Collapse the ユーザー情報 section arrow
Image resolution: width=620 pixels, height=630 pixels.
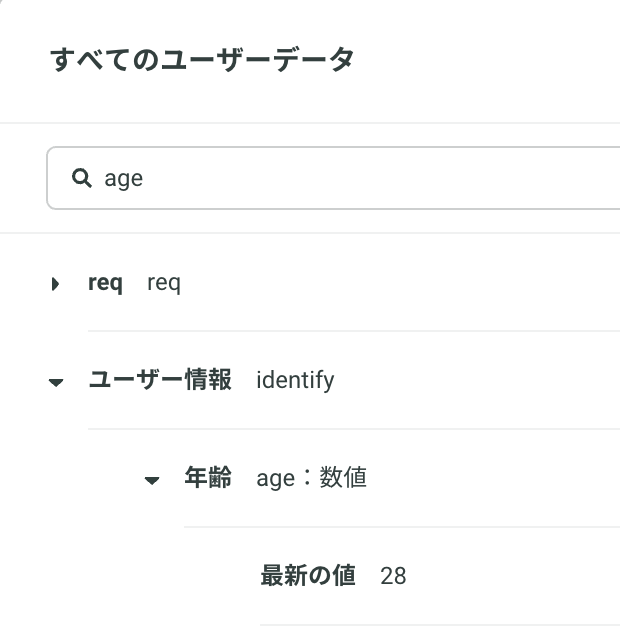56,382
